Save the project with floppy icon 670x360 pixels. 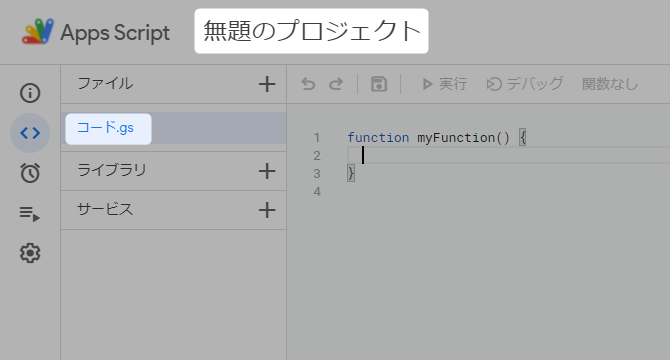coord(379,84)
